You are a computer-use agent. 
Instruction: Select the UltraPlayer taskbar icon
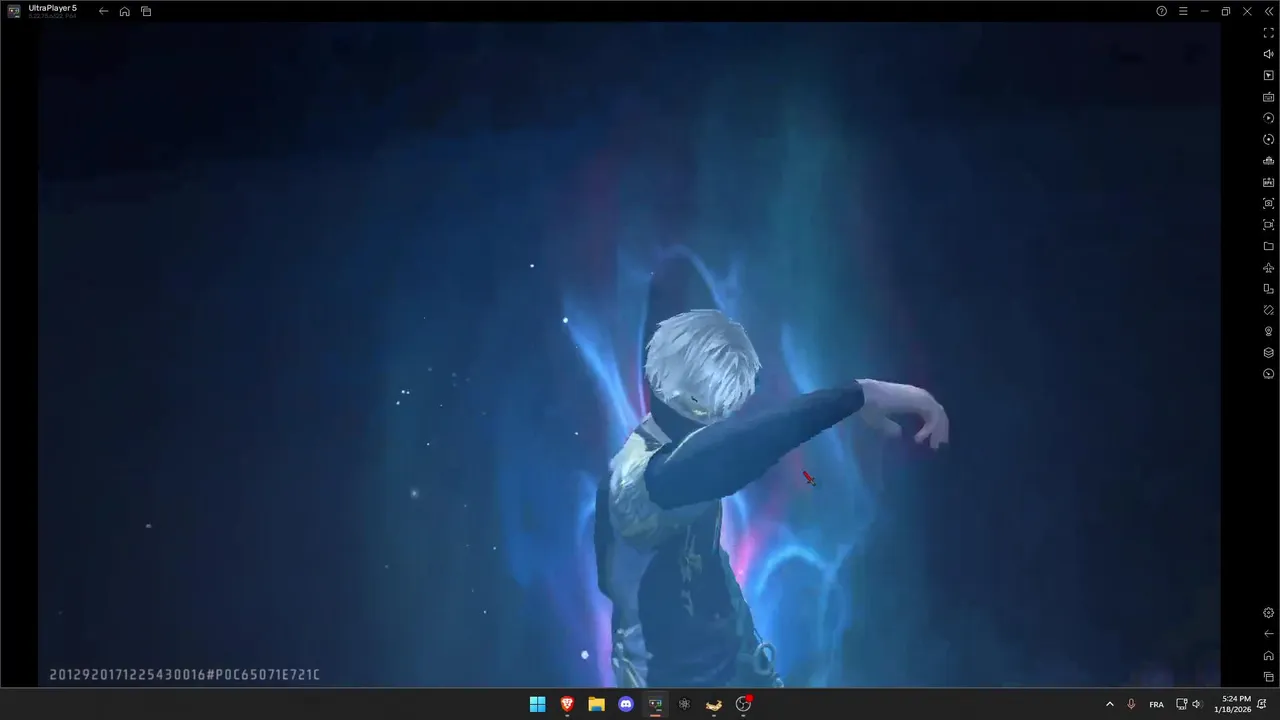pos(655,704)
